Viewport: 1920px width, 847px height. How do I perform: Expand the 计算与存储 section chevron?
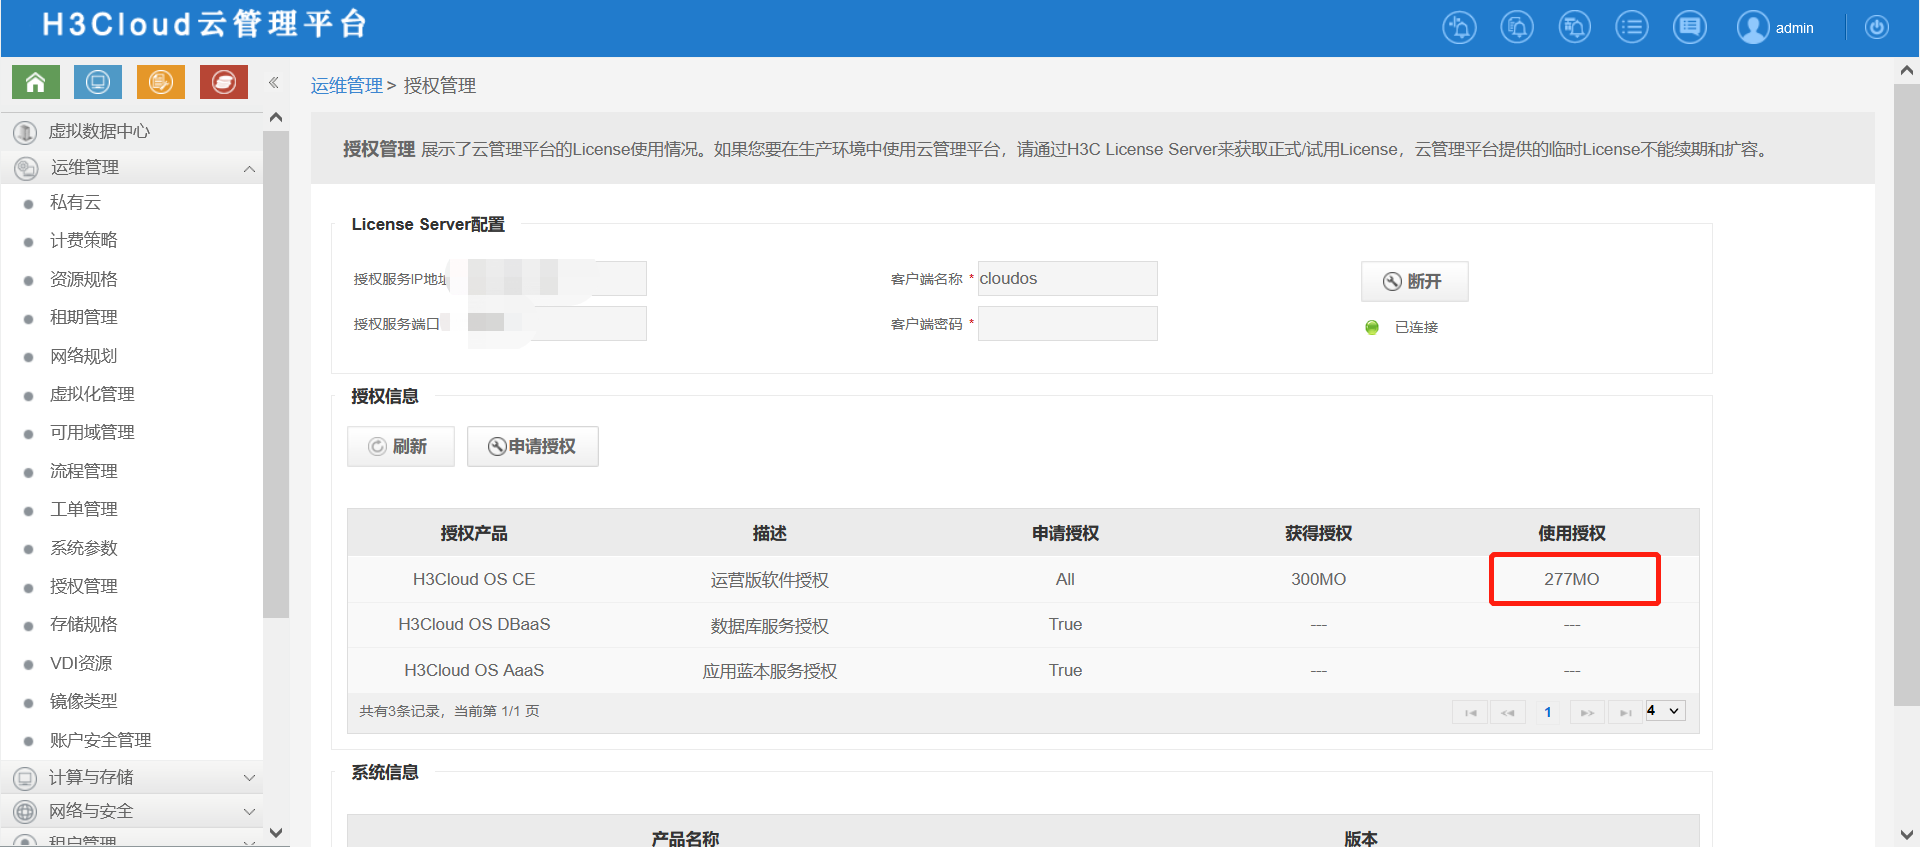(249, 778)
